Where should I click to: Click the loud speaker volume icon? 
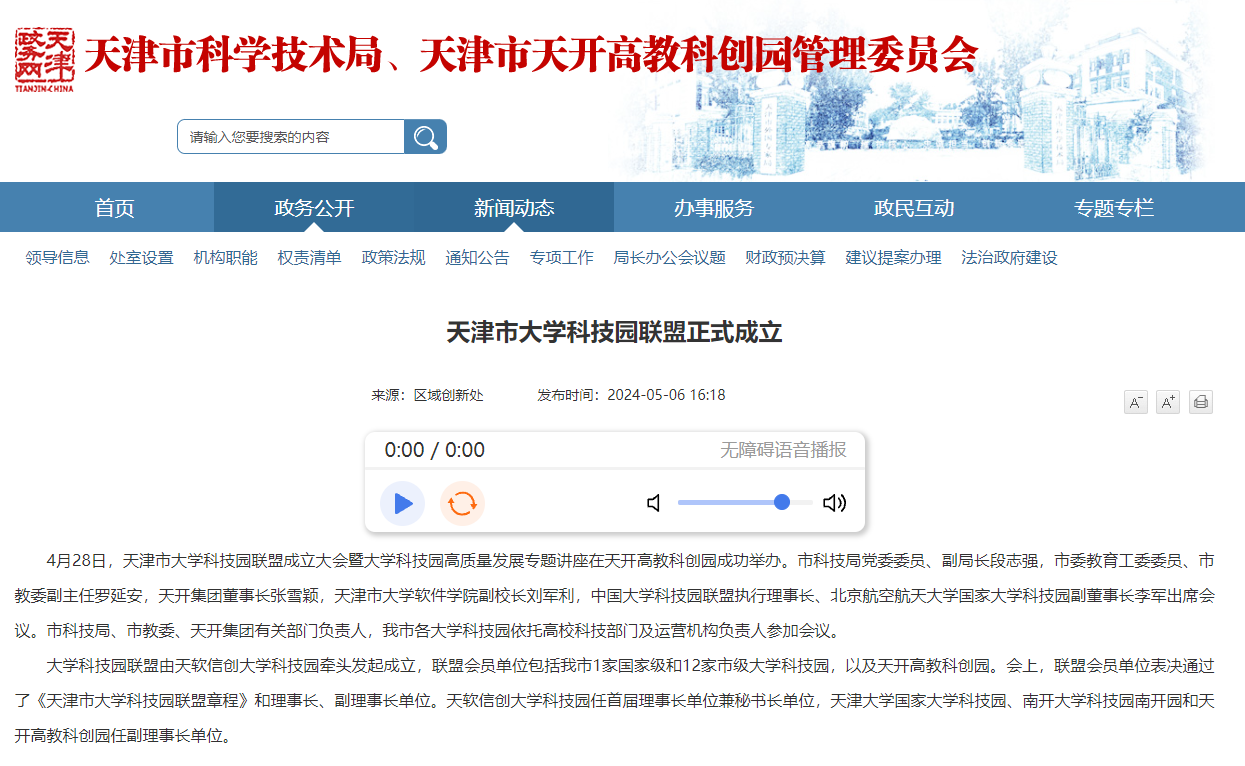point(834,503)
